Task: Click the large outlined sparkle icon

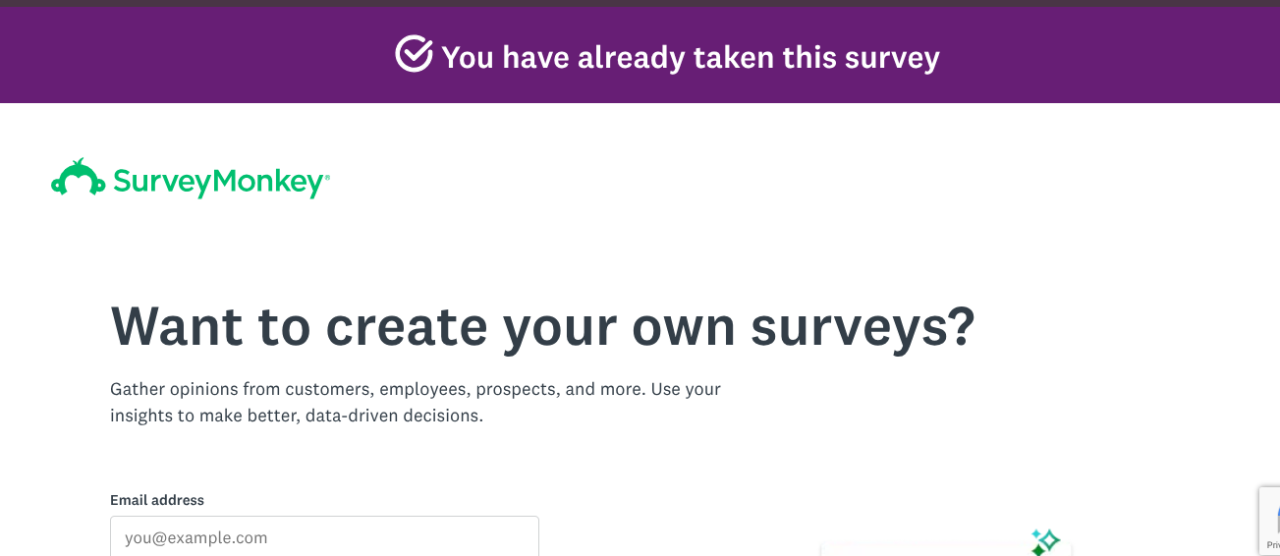Action: coord(1048,539)
